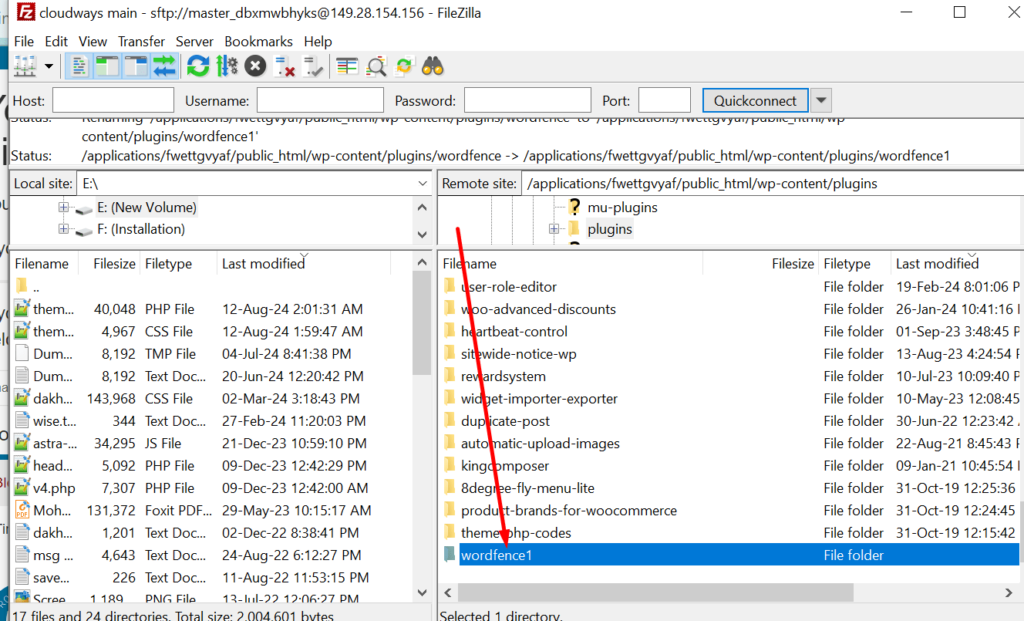Open the Site Manager dropdown arrow
This screenshot has height=621, width=1024.
(x=48, y=67)
